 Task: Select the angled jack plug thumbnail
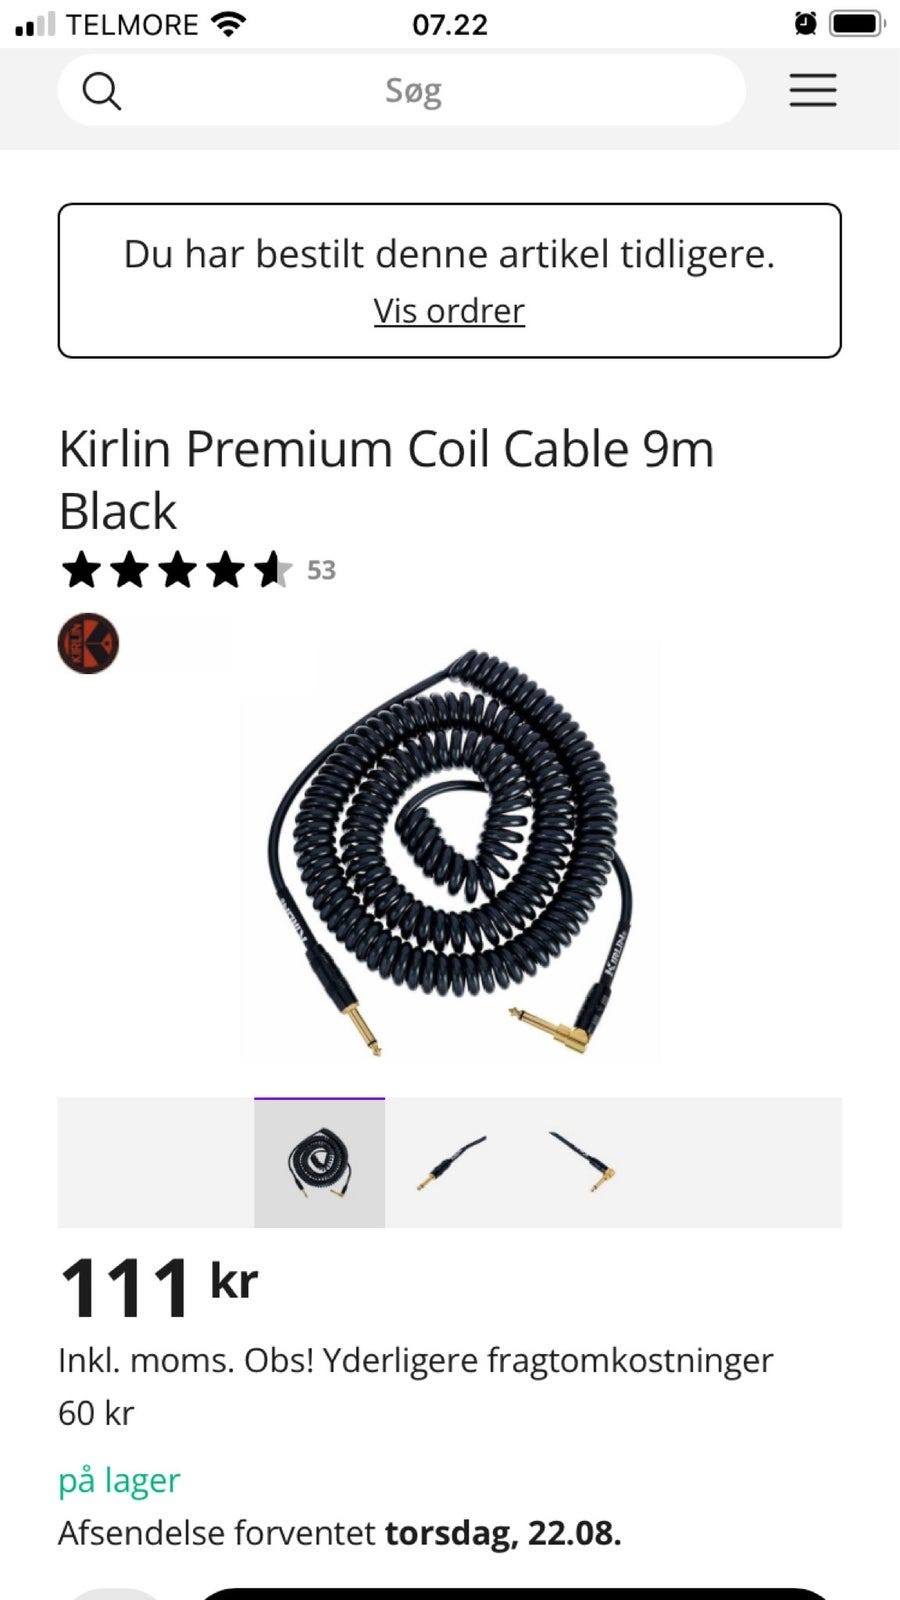point(582,1163)
